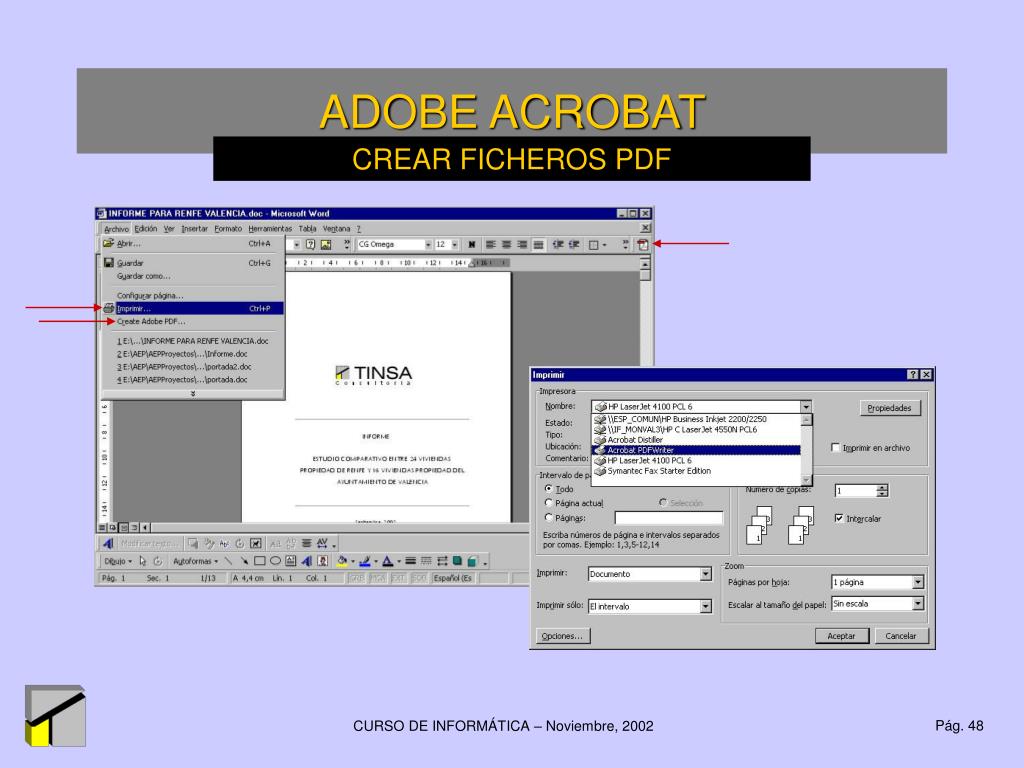This screenshot has height=768, width=1024.
Task: Toggle bold formatting in Word toolbar
Action: [x=472, y=244]
